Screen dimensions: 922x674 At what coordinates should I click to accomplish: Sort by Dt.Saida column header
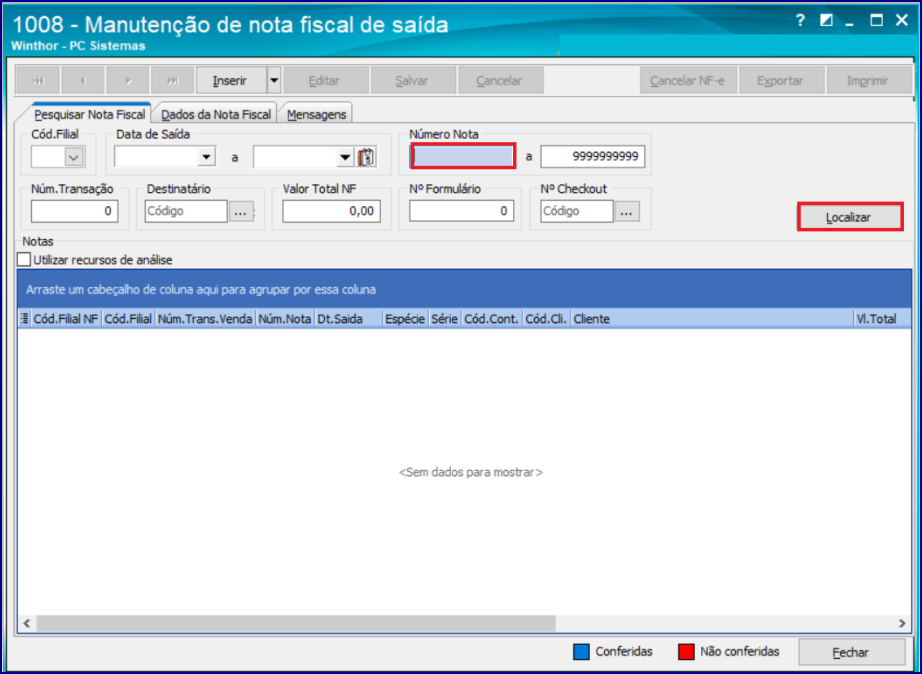[349, 319]
